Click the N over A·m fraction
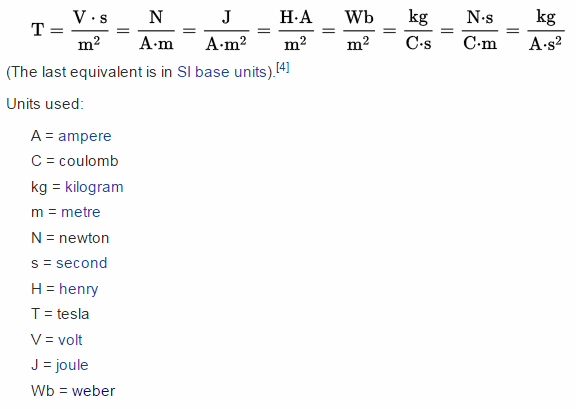This screenshot has width=576, height=409. click(156, 31)
